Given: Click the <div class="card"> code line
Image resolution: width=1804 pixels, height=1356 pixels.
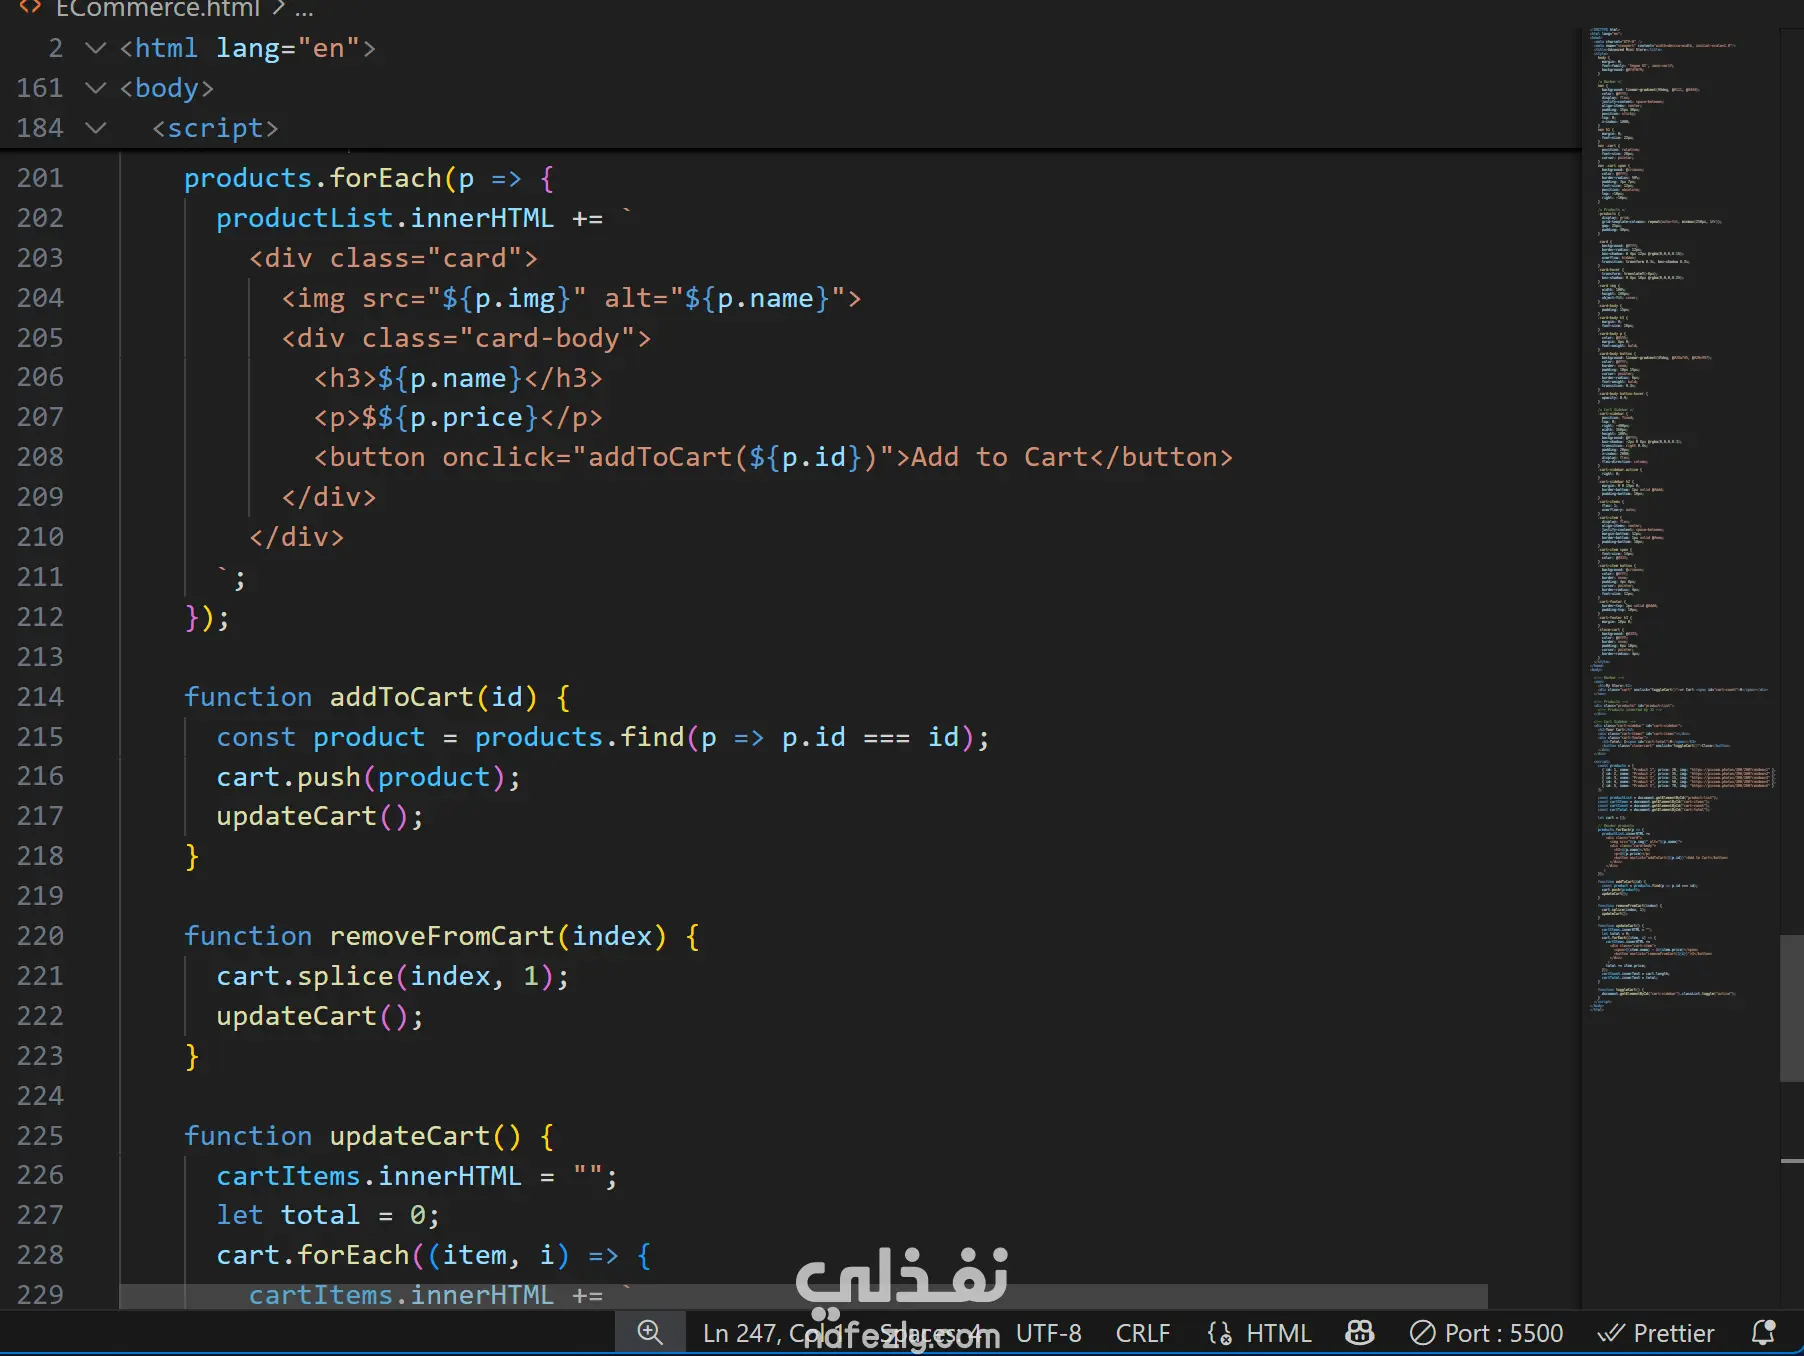Looking at the screenshot, I should click(x=394, y=258).
